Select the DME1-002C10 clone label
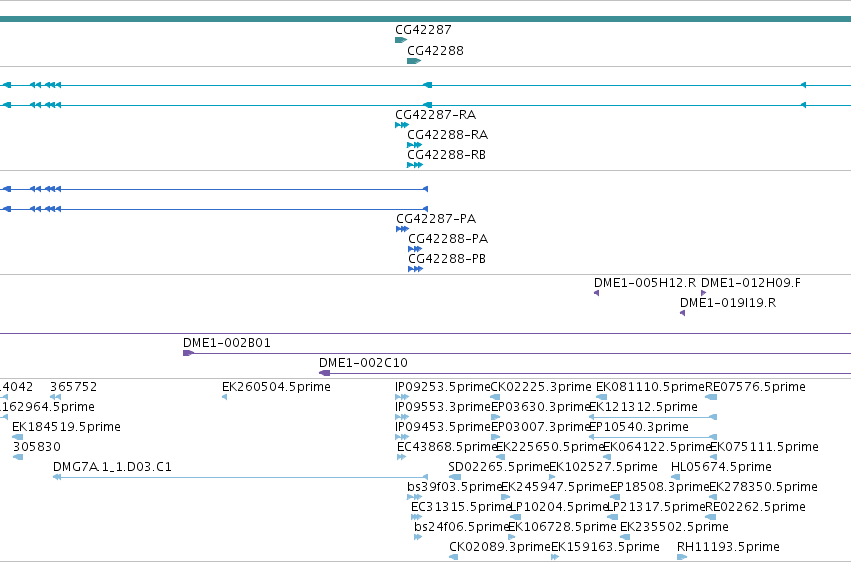The height and width of the screenshot is (562, 851). [363, 363]
